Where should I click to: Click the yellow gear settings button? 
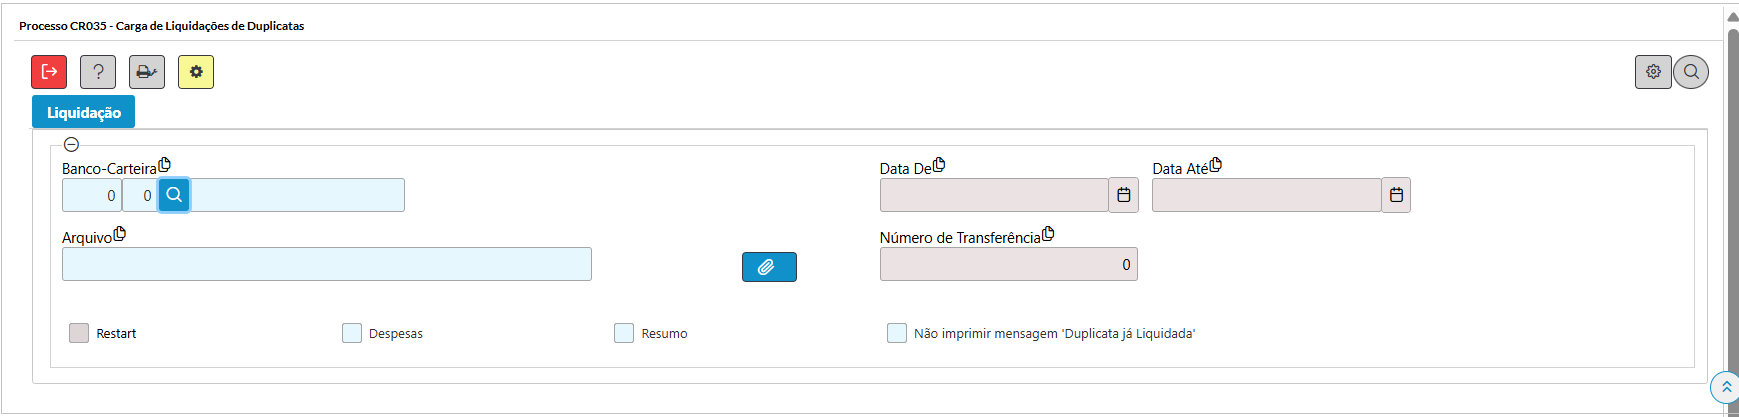pos(196,72)
